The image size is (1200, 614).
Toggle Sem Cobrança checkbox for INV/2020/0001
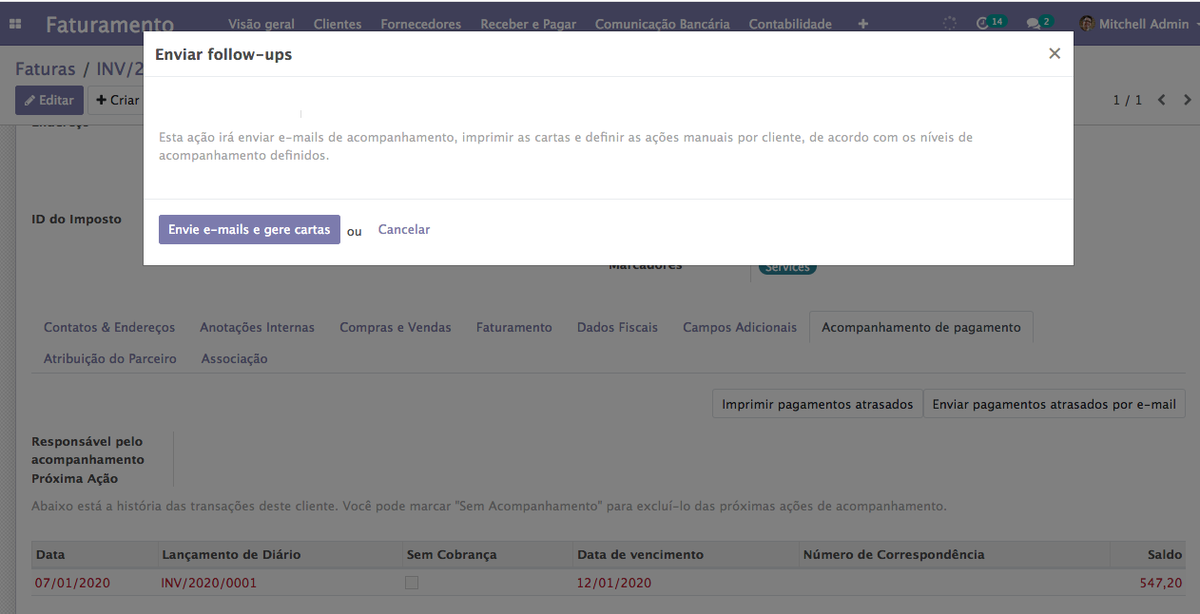[412, 583]
